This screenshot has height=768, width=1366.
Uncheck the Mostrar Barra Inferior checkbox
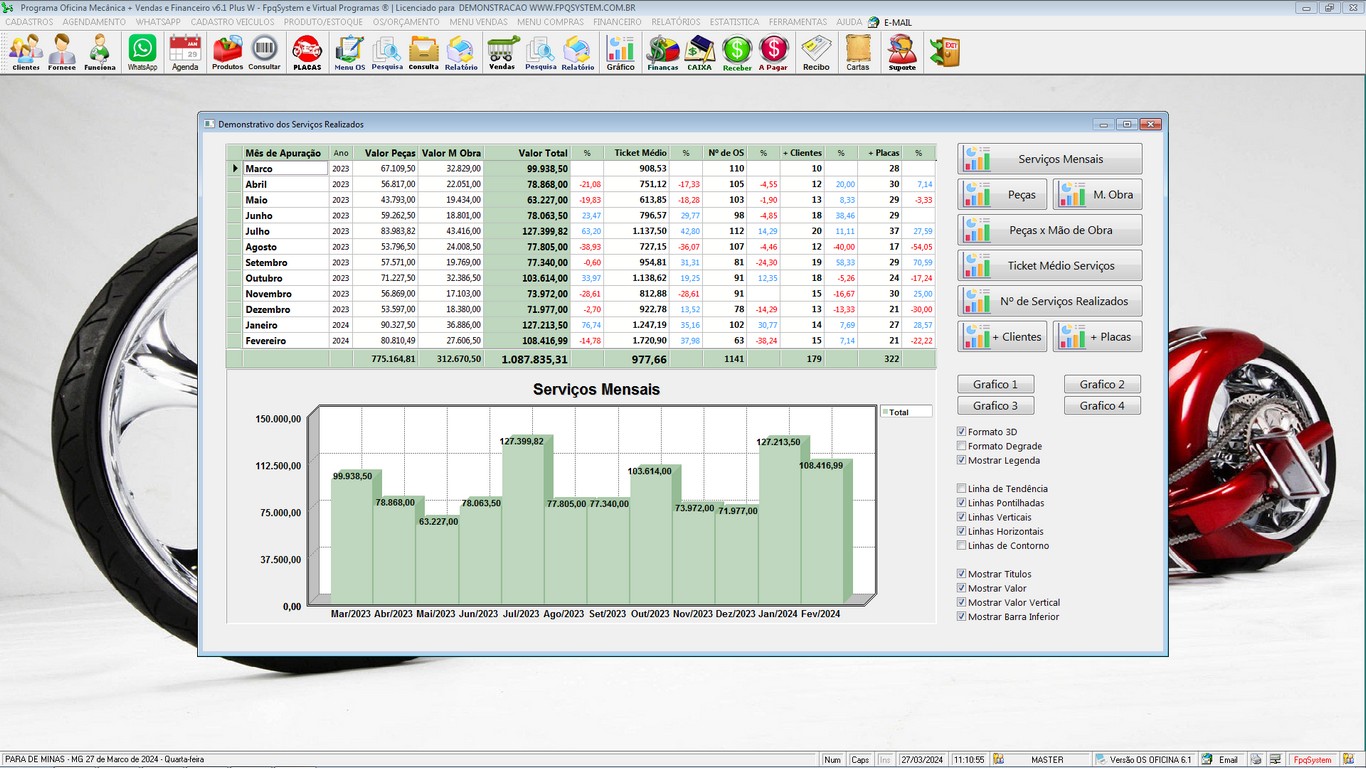[962, 617]
